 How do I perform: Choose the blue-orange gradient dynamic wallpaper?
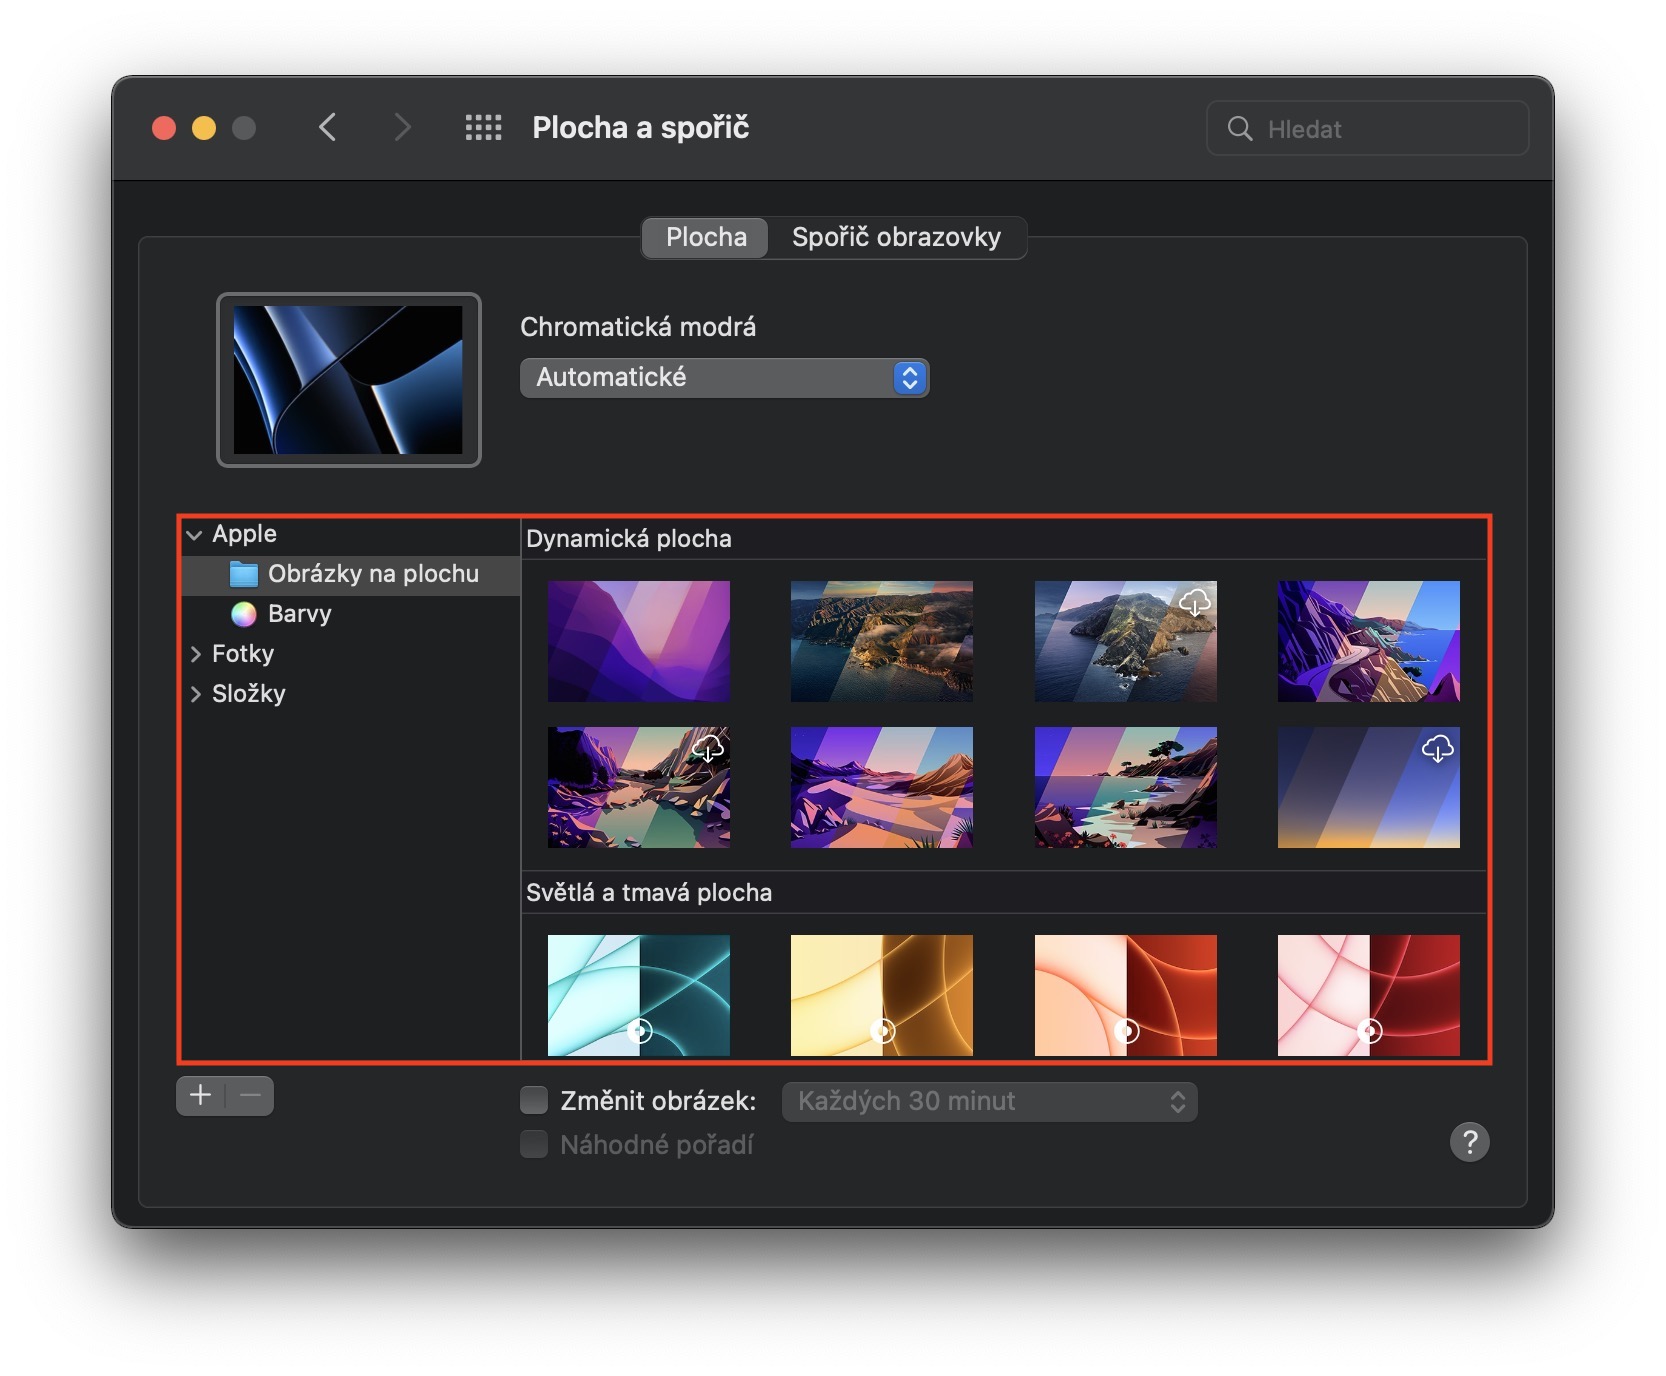(x=1369, y=787)
